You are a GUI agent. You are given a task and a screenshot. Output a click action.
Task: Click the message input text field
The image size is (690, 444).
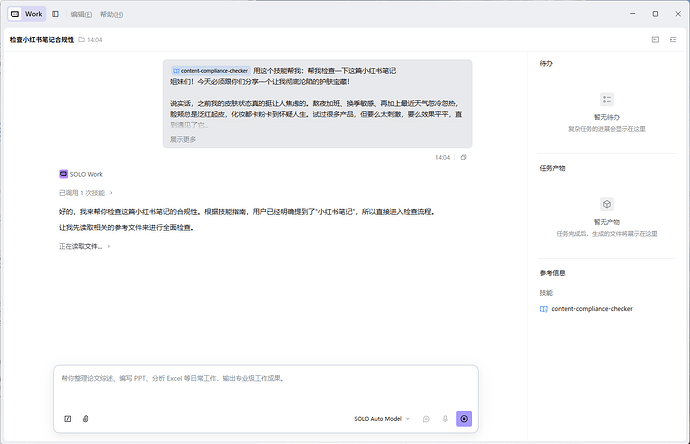point(266,385)
